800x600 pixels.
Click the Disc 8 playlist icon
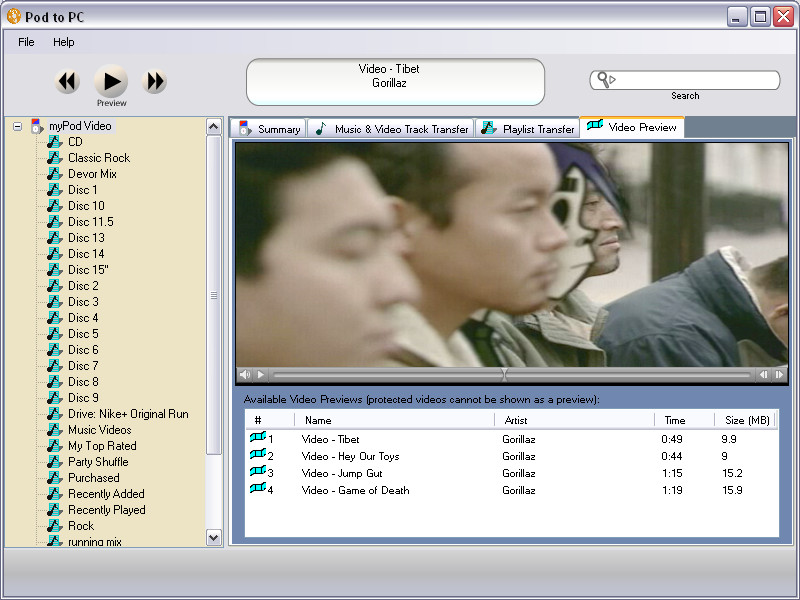click(55, 382)
